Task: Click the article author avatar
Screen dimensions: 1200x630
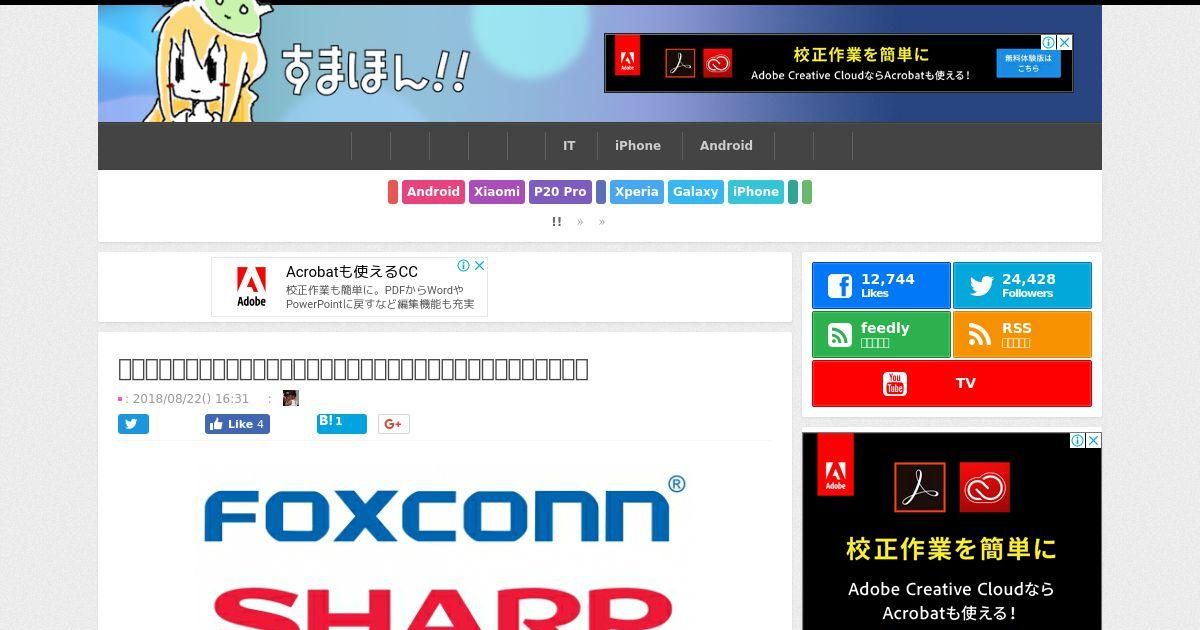Action: (x=291, y=398)
